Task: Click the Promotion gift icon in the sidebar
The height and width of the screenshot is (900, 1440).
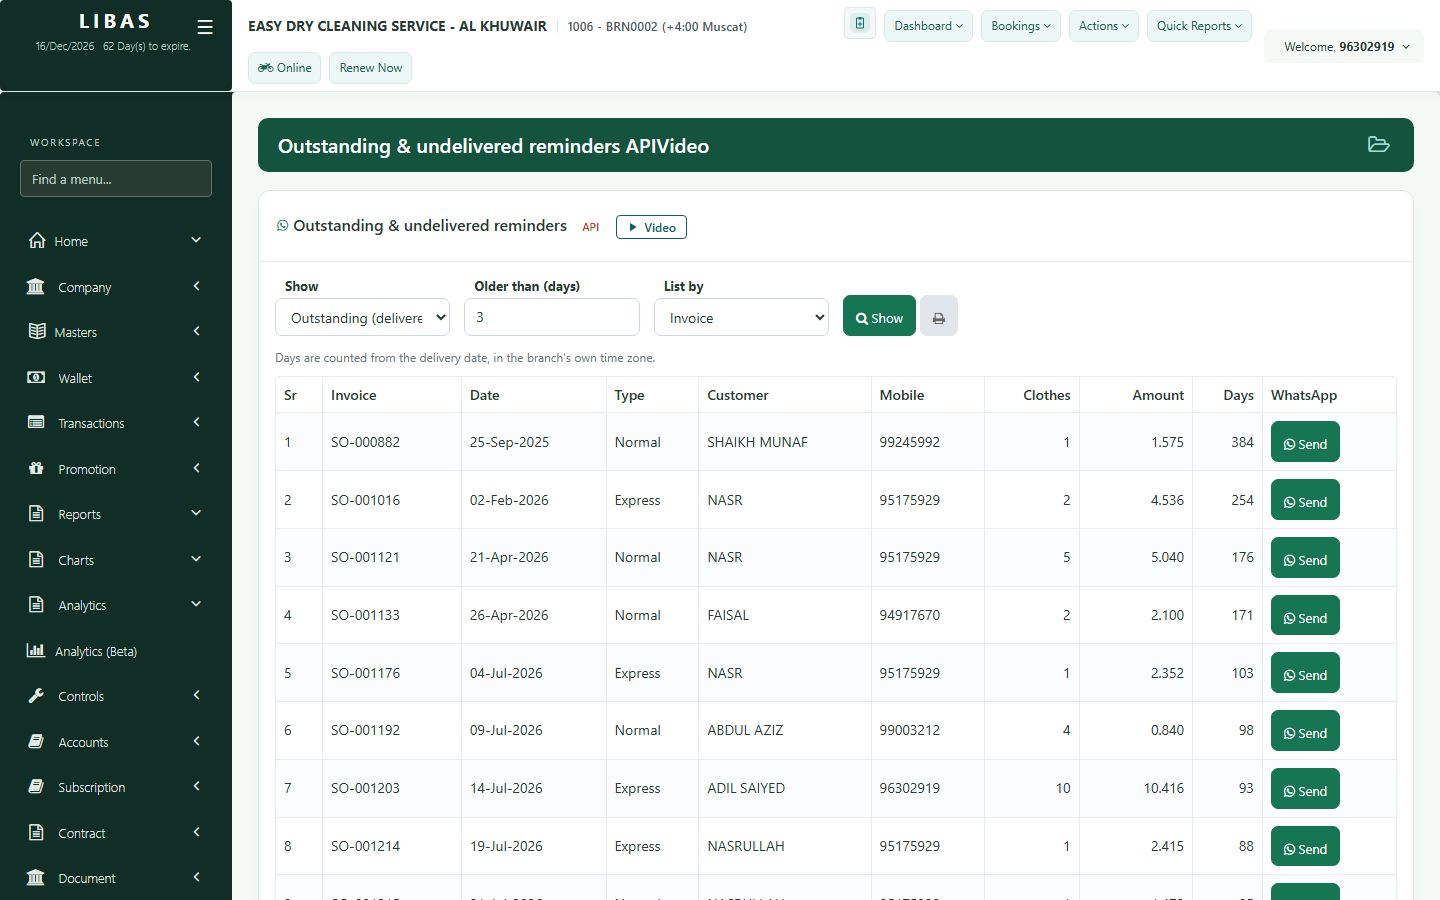Action: 36,468
